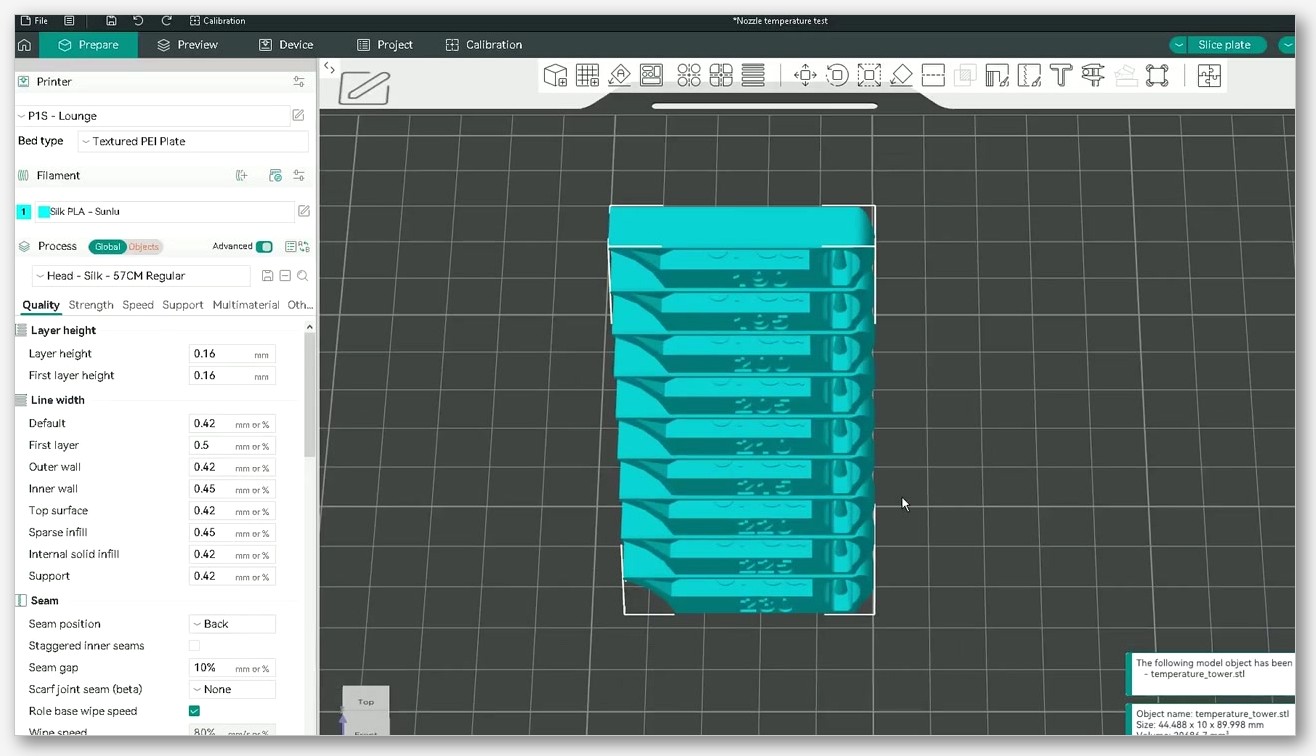
Task: Select the Move tool
Action: coord(805,75)
